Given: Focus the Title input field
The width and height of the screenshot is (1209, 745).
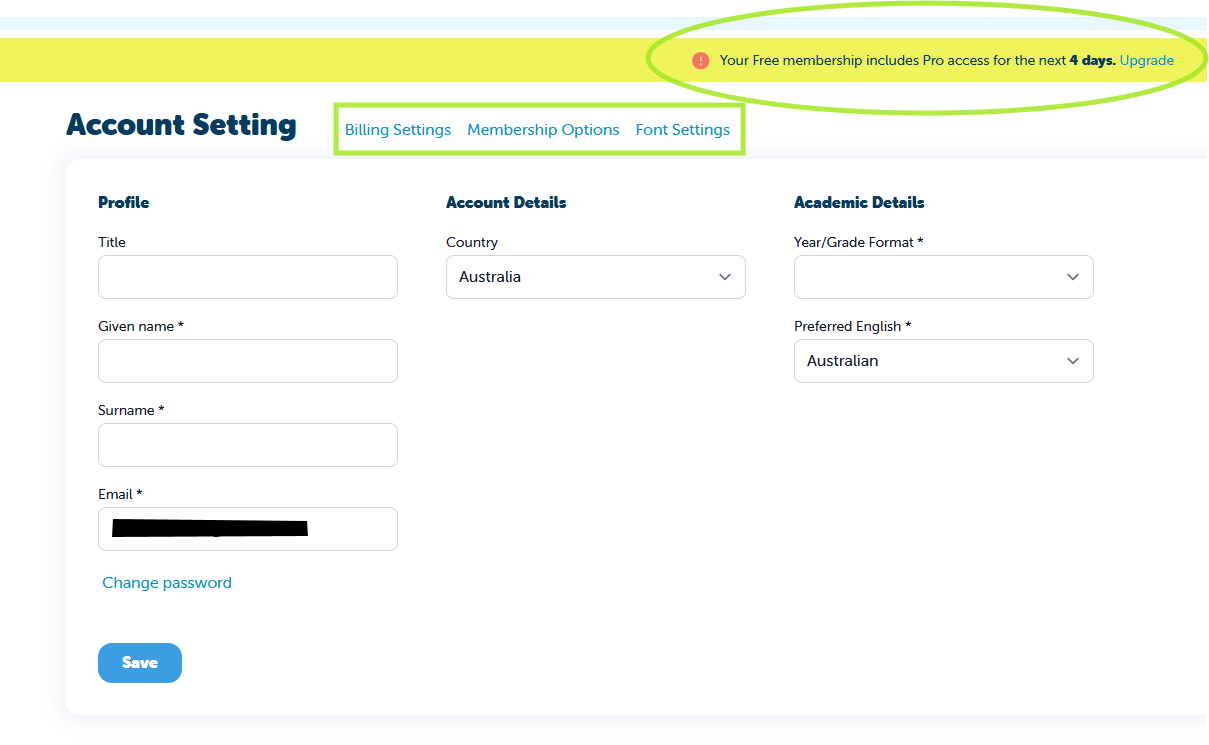Looking at the screenshot, I should (x=247, y=277).
